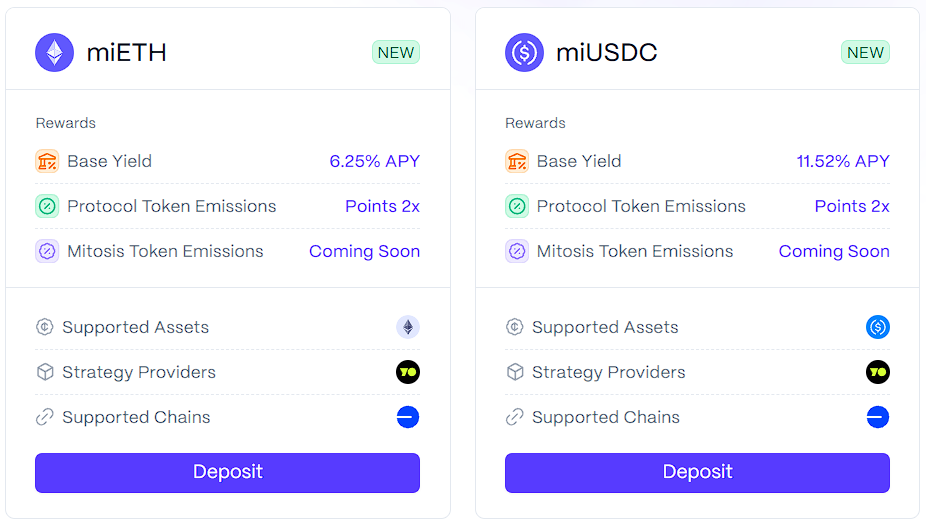The height and width of the screenshot is (523, 926).
Task: Click the YO strategy provider icon in miETH card
Action: click(x=407, y=372)
